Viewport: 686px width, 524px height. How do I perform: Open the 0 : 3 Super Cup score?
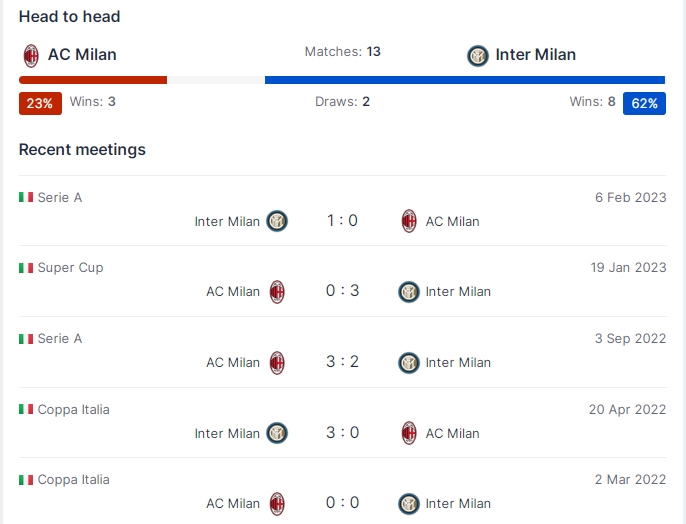pyautogui.click(x=342, y=292)
